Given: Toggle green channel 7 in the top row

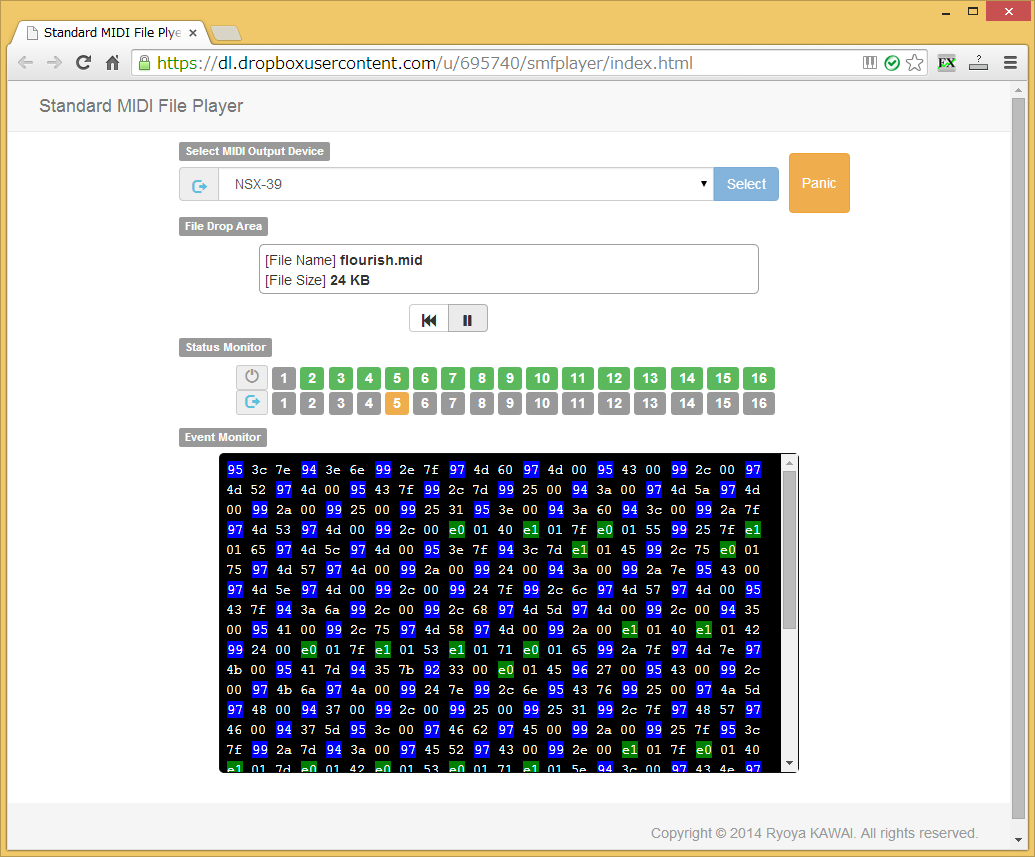Looking at the screenshot, I should [453, 378].
